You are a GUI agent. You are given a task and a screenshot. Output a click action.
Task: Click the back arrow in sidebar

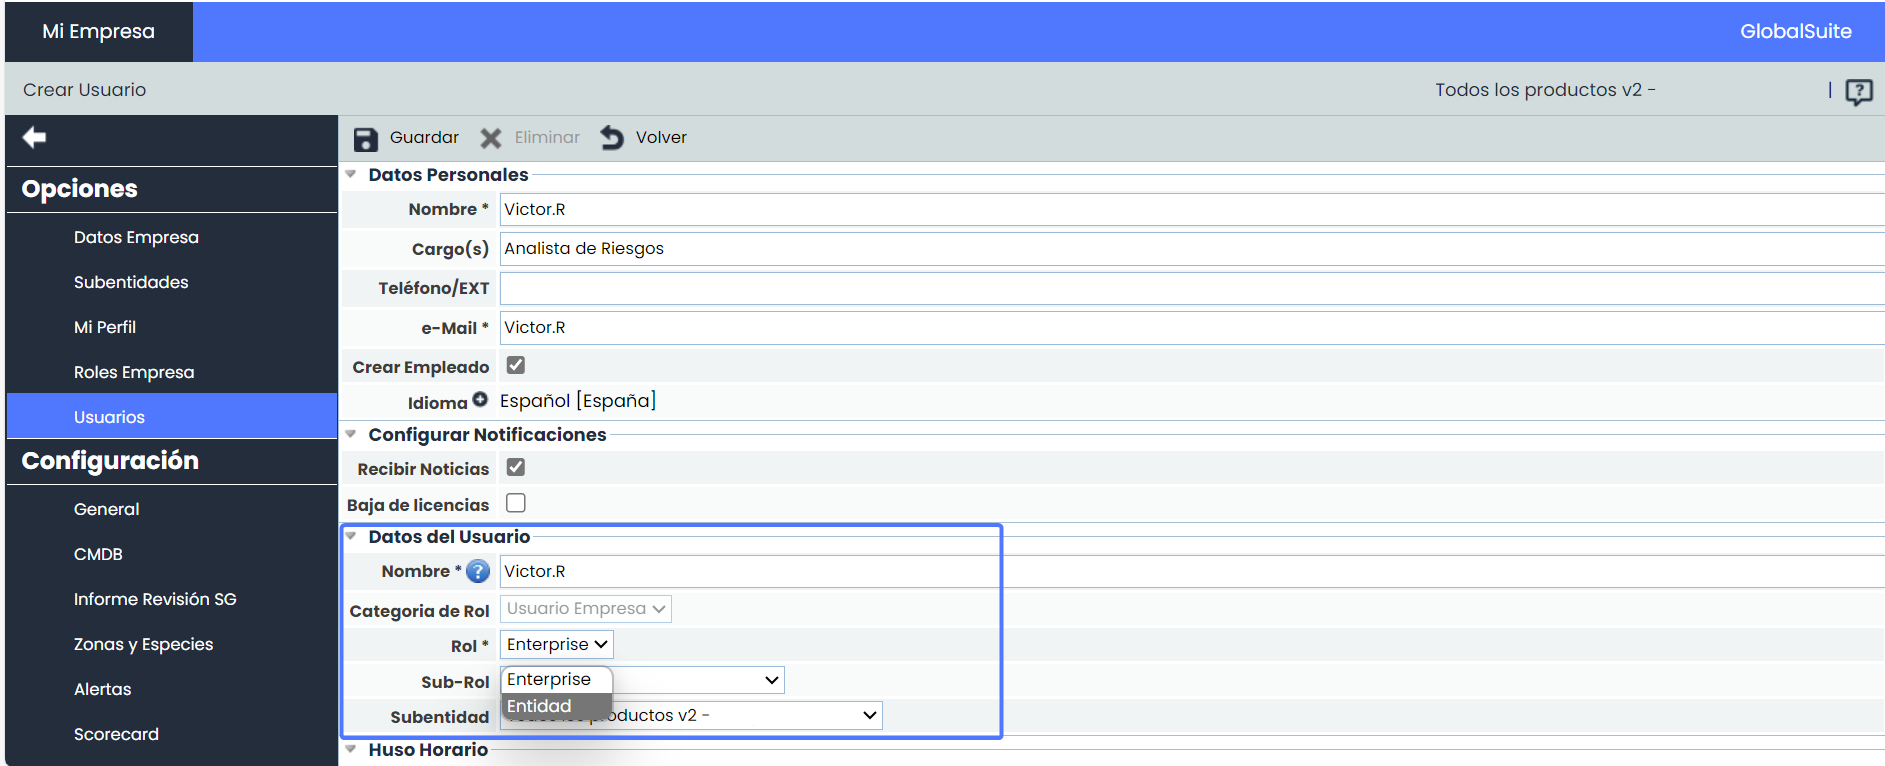click(35, 137)
